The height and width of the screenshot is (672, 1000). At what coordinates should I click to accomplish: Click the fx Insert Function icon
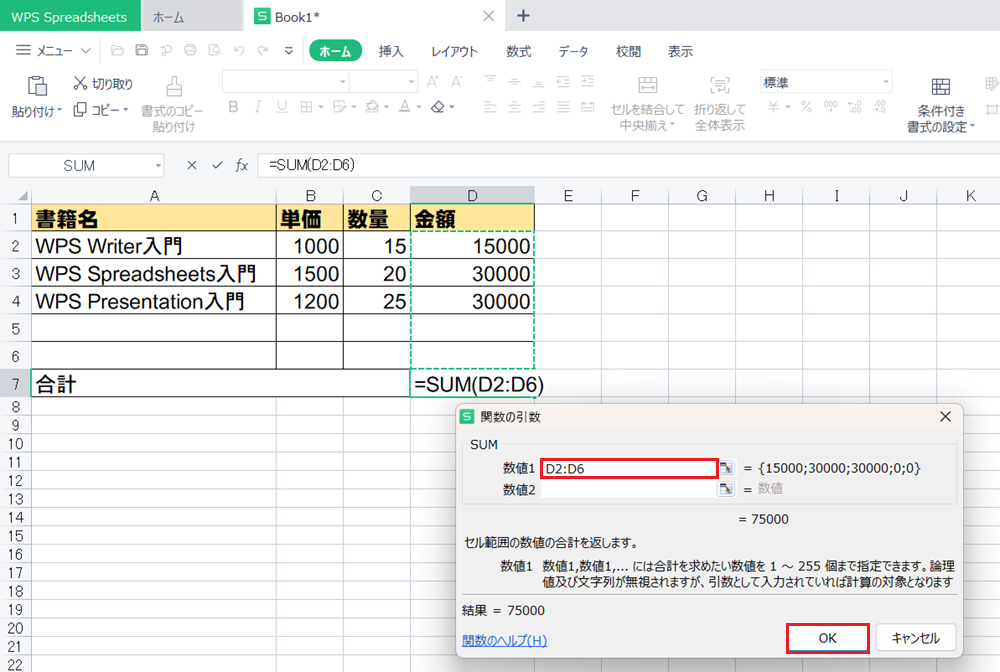coord(241,165)
